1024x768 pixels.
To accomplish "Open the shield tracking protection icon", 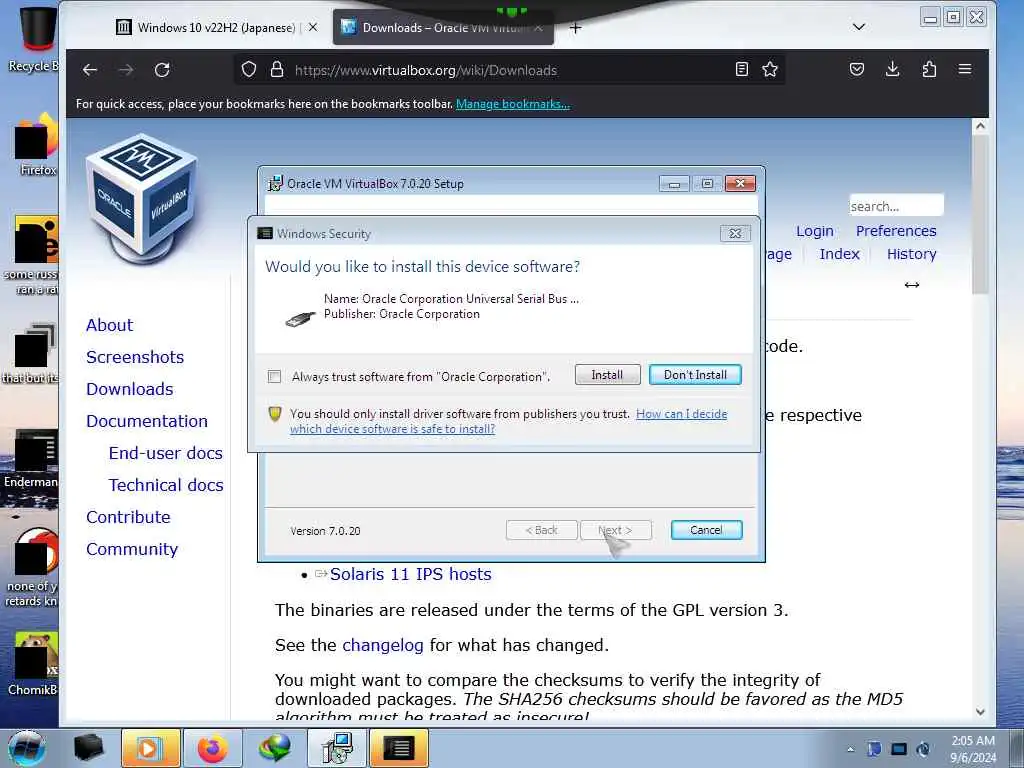I will 249,69.
